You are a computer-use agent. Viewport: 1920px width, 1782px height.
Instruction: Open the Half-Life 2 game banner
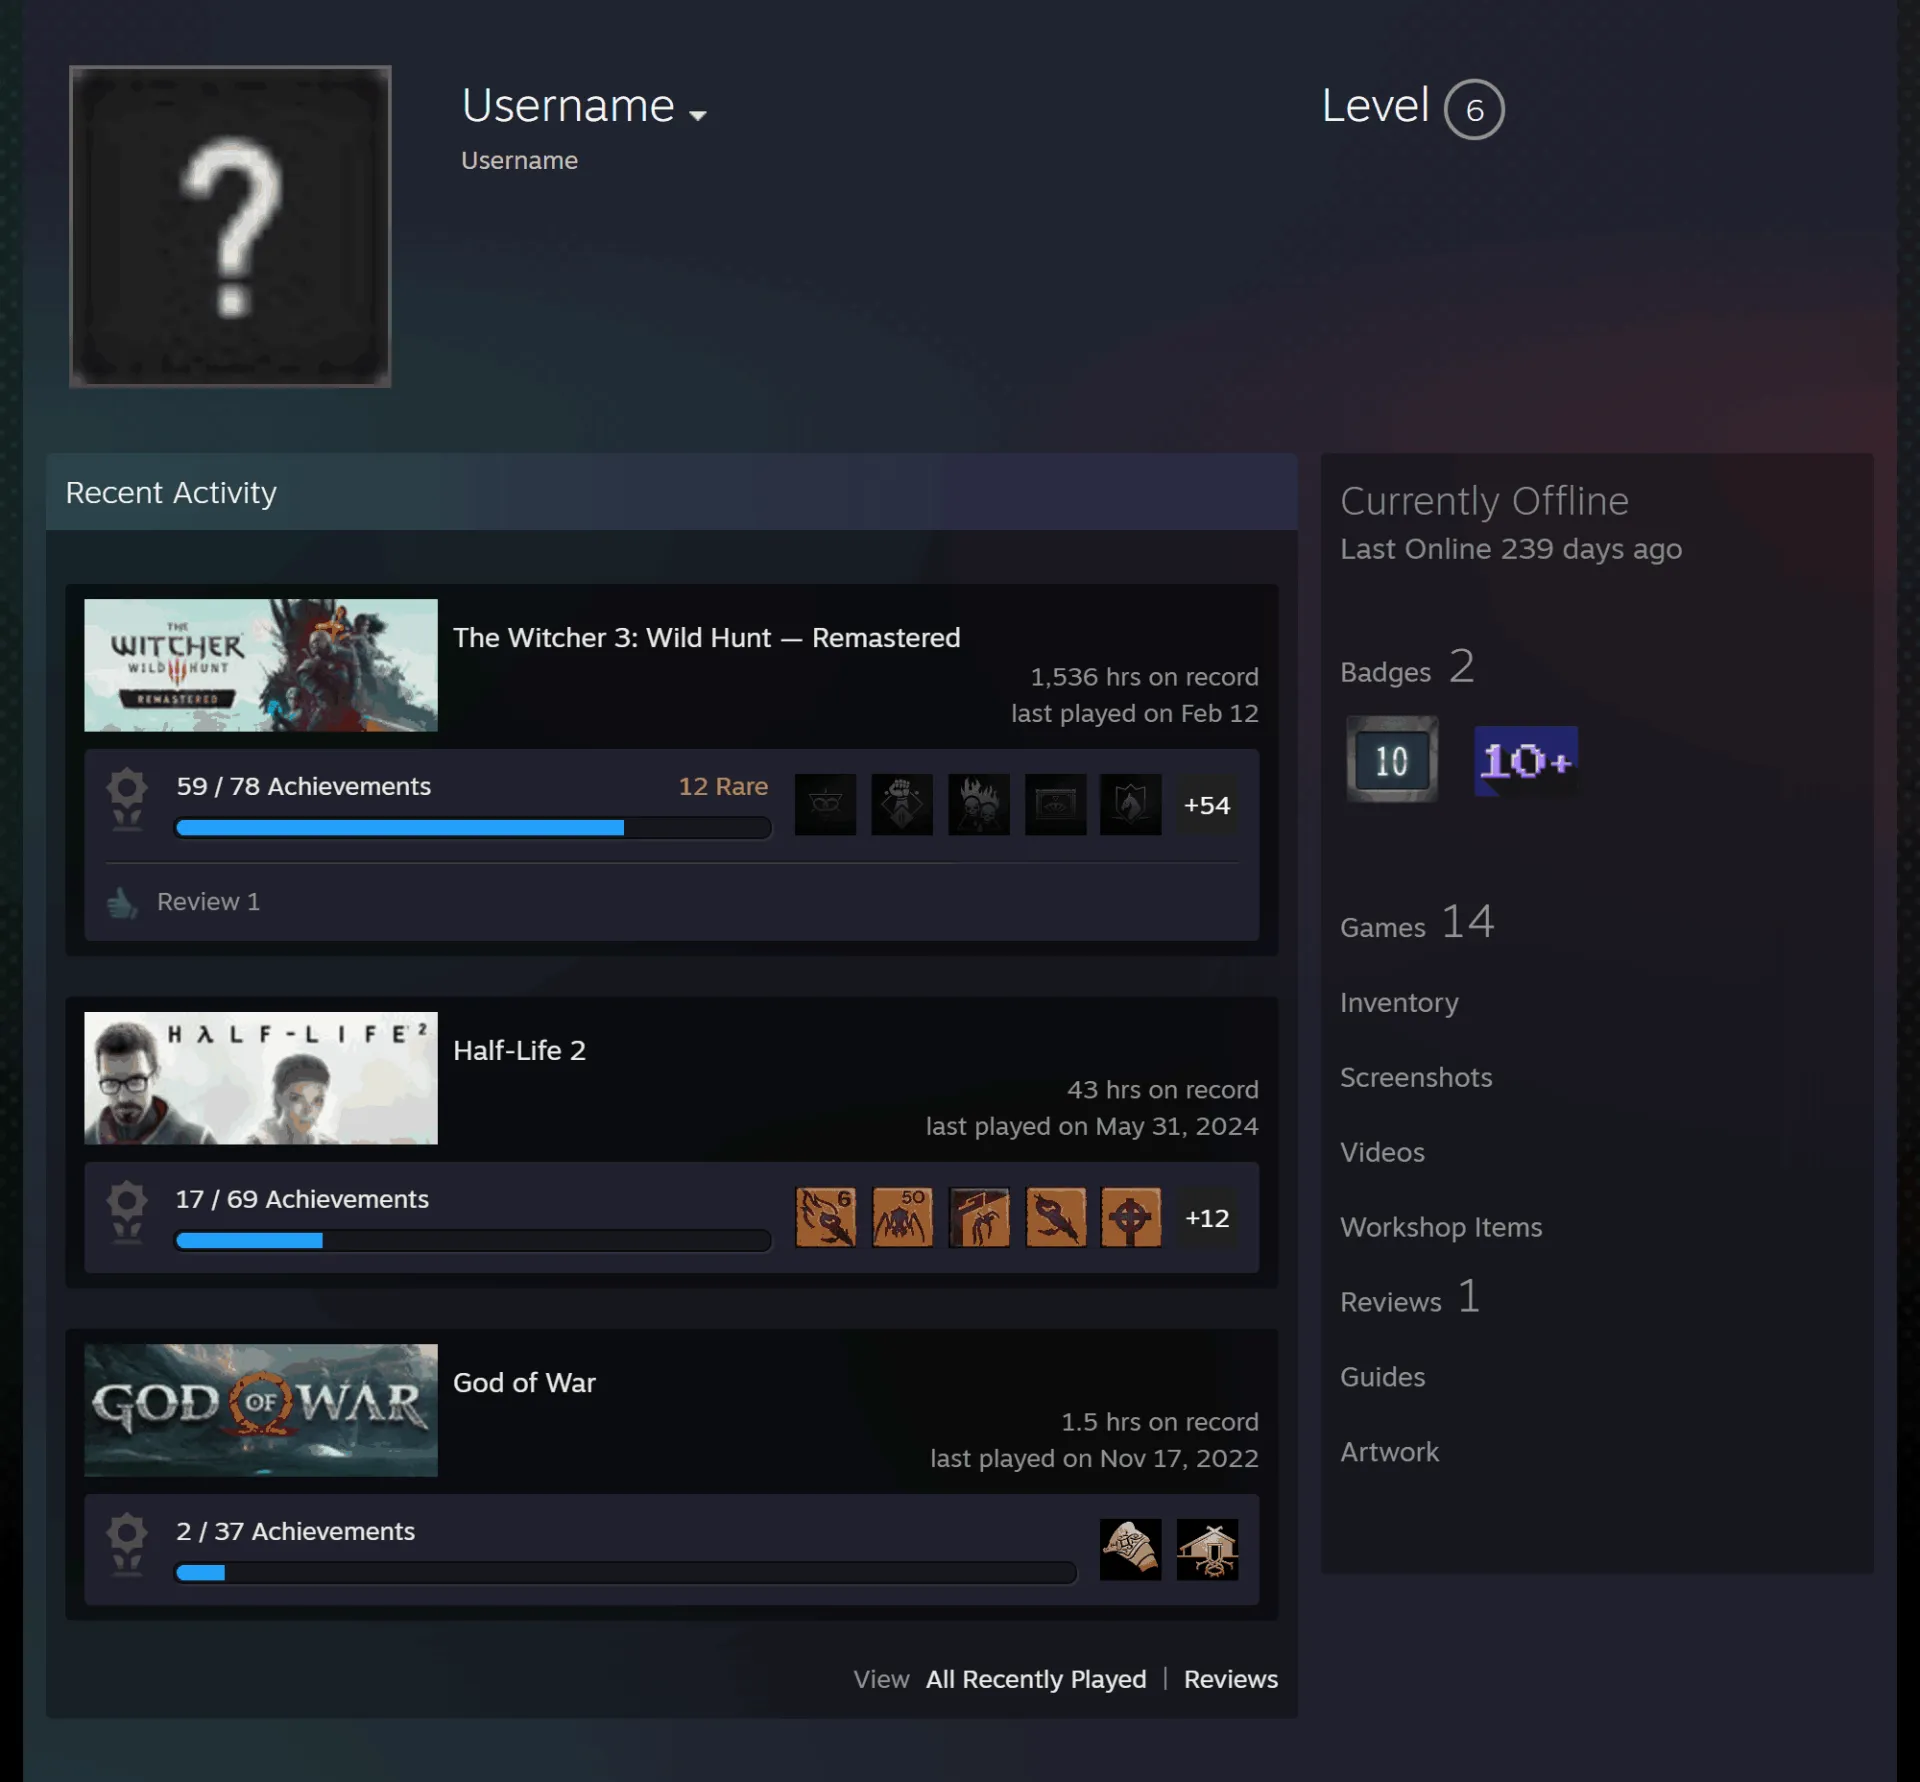tap(261, 1078)
